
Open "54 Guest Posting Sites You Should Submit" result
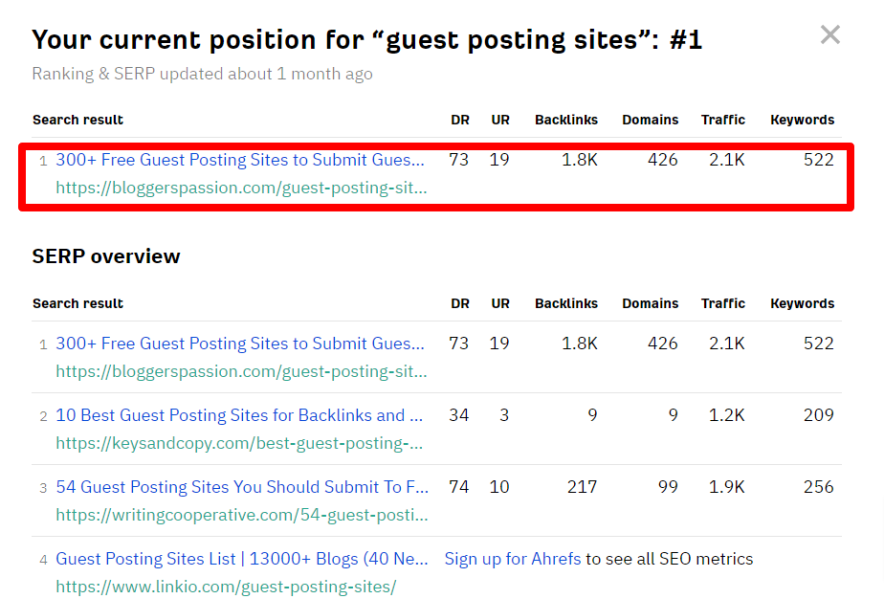241,488
